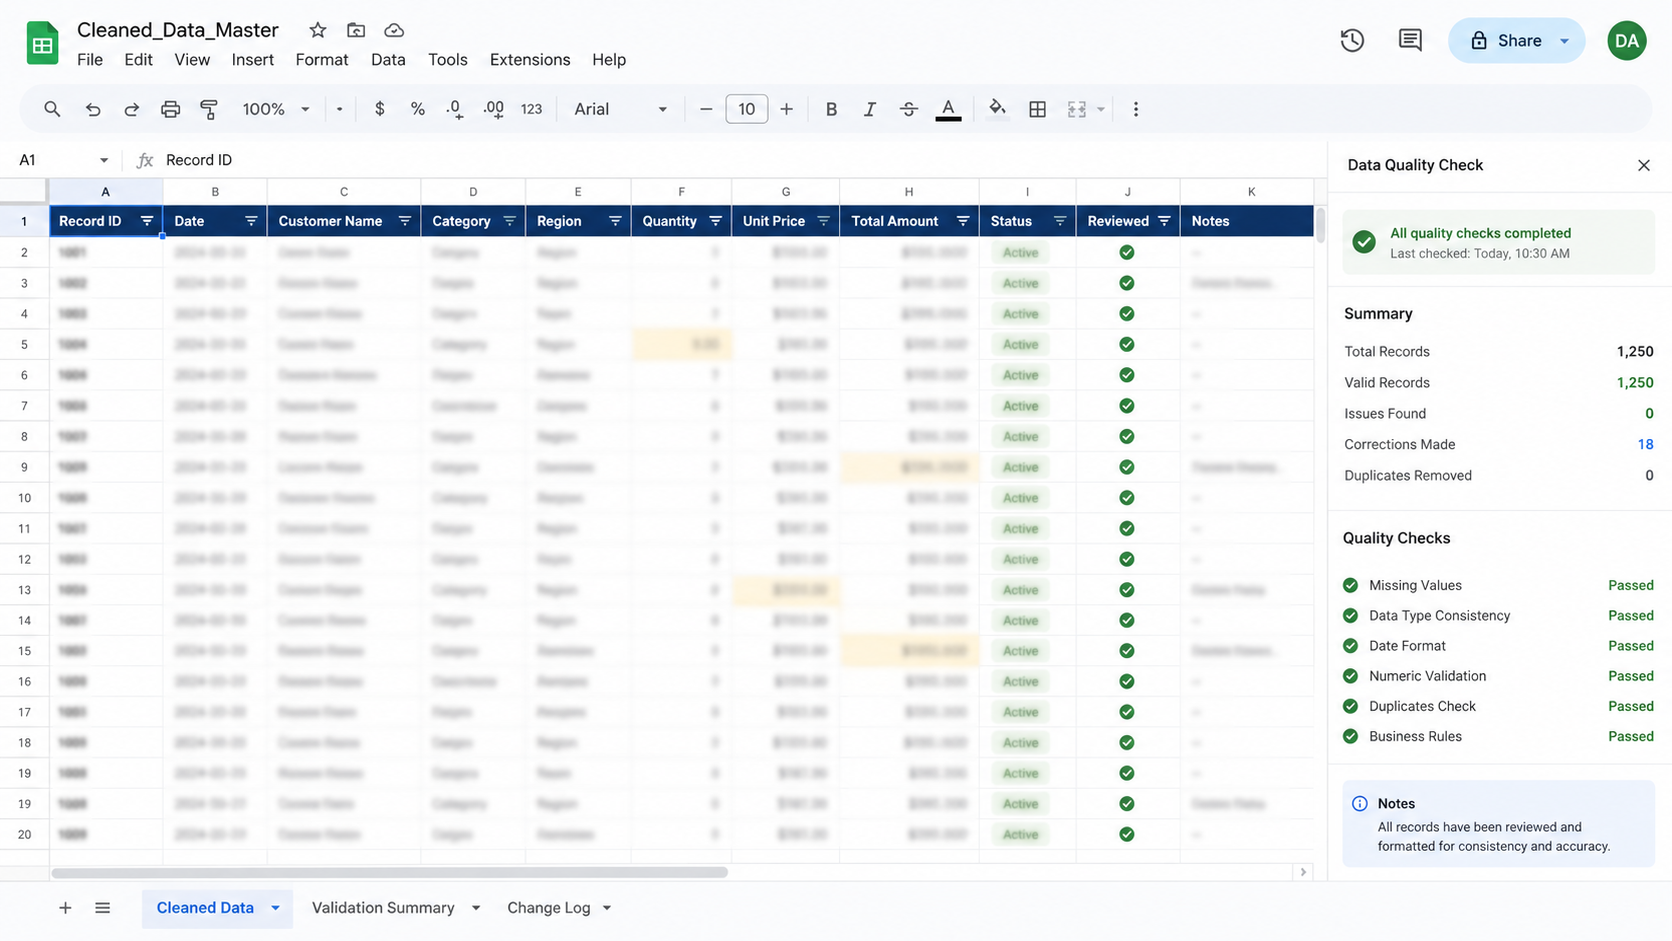Open the zoom 100% dropdown
The image size is (1672, 941).
point(276,109)
